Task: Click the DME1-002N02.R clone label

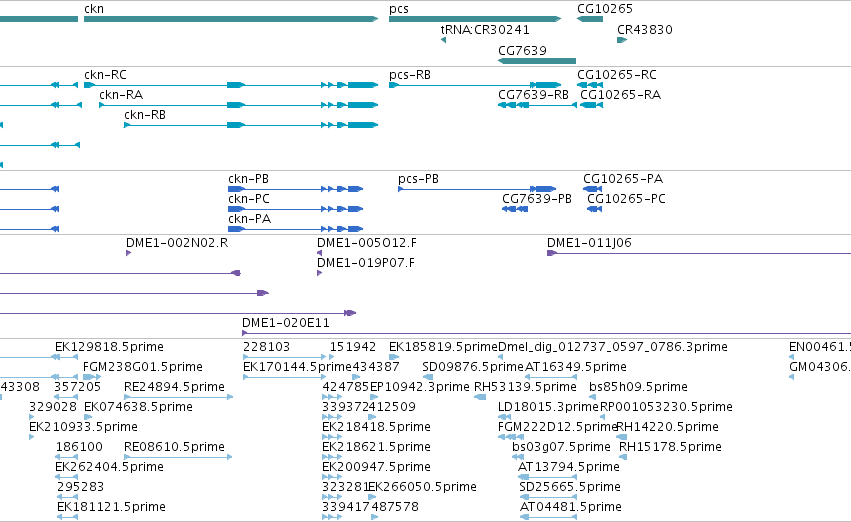Action: point(177,243)
